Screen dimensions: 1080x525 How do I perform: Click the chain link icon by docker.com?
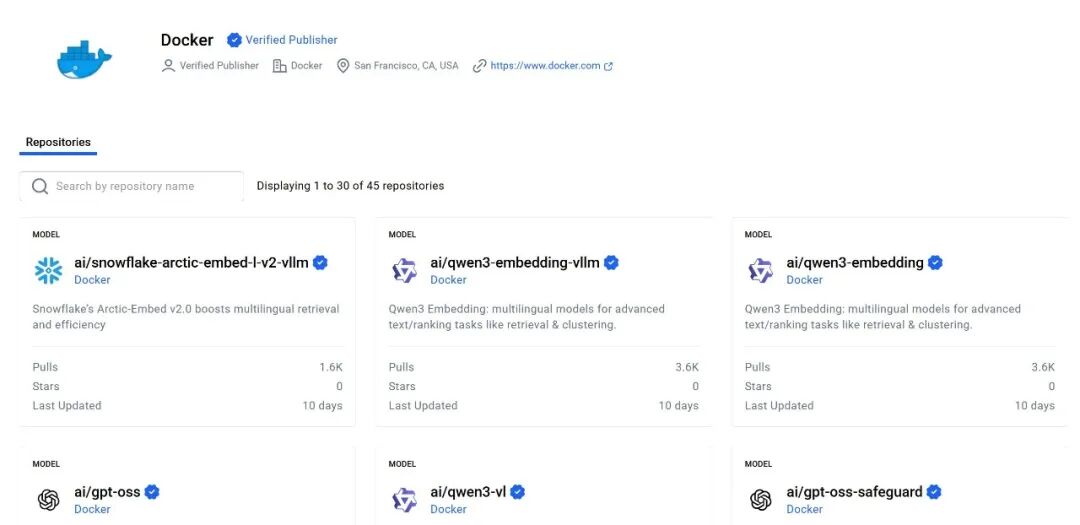(x=479, y=66)
